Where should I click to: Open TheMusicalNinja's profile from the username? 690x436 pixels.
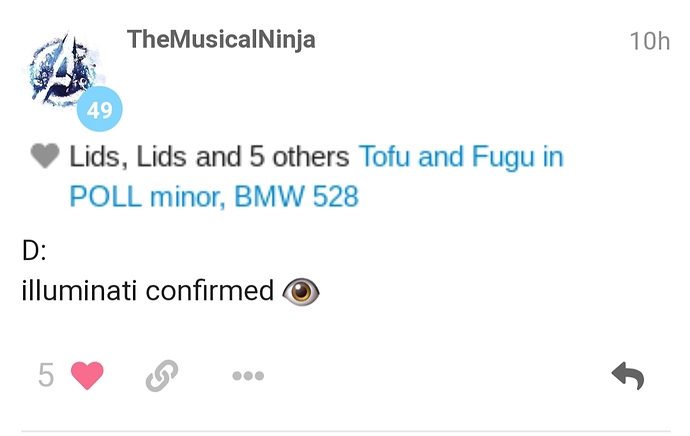coord(221,40)
